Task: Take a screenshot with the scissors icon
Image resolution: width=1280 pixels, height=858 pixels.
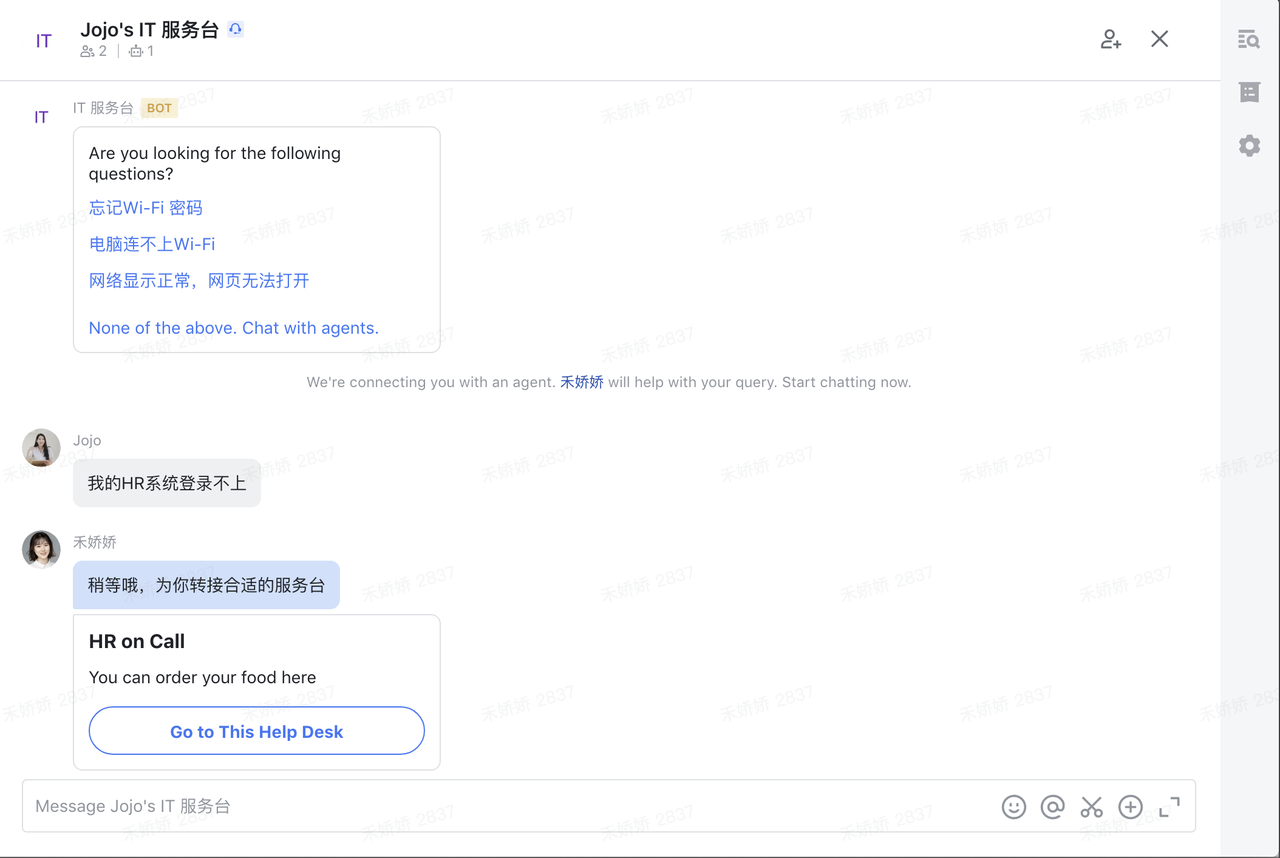Action: point(1091,806)
